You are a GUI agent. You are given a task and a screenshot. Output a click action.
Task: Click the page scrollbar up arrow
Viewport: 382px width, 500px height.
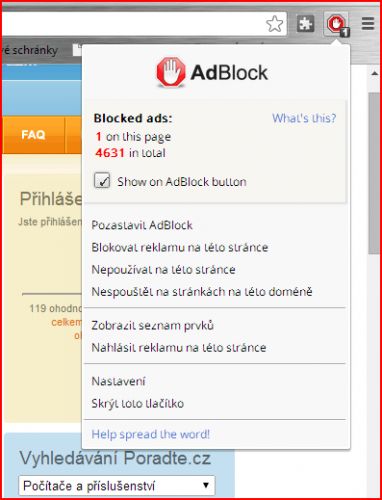(x=374, y=74)
